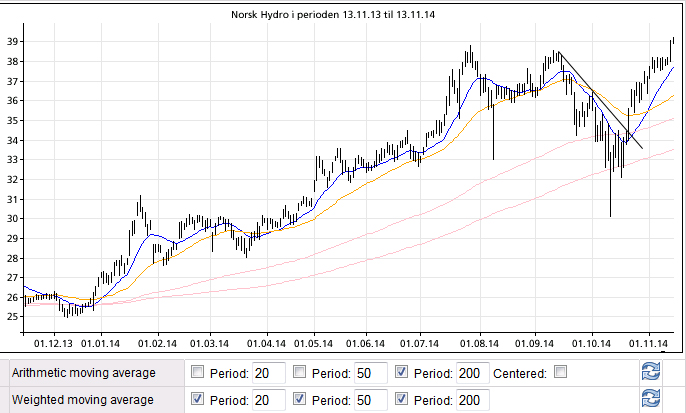Click the 39 value on the price axis
The height and width of the screenshot is (413, 686).
coord(11,41)
